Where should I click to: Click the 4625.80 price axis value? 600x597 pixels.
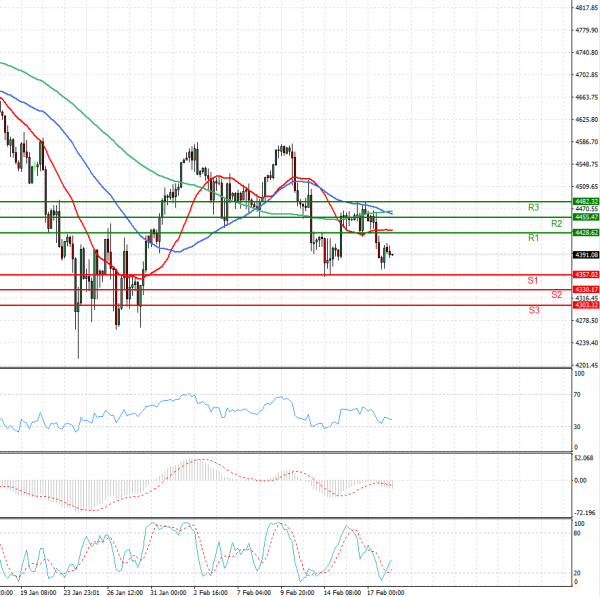click(x=587, y=119)
